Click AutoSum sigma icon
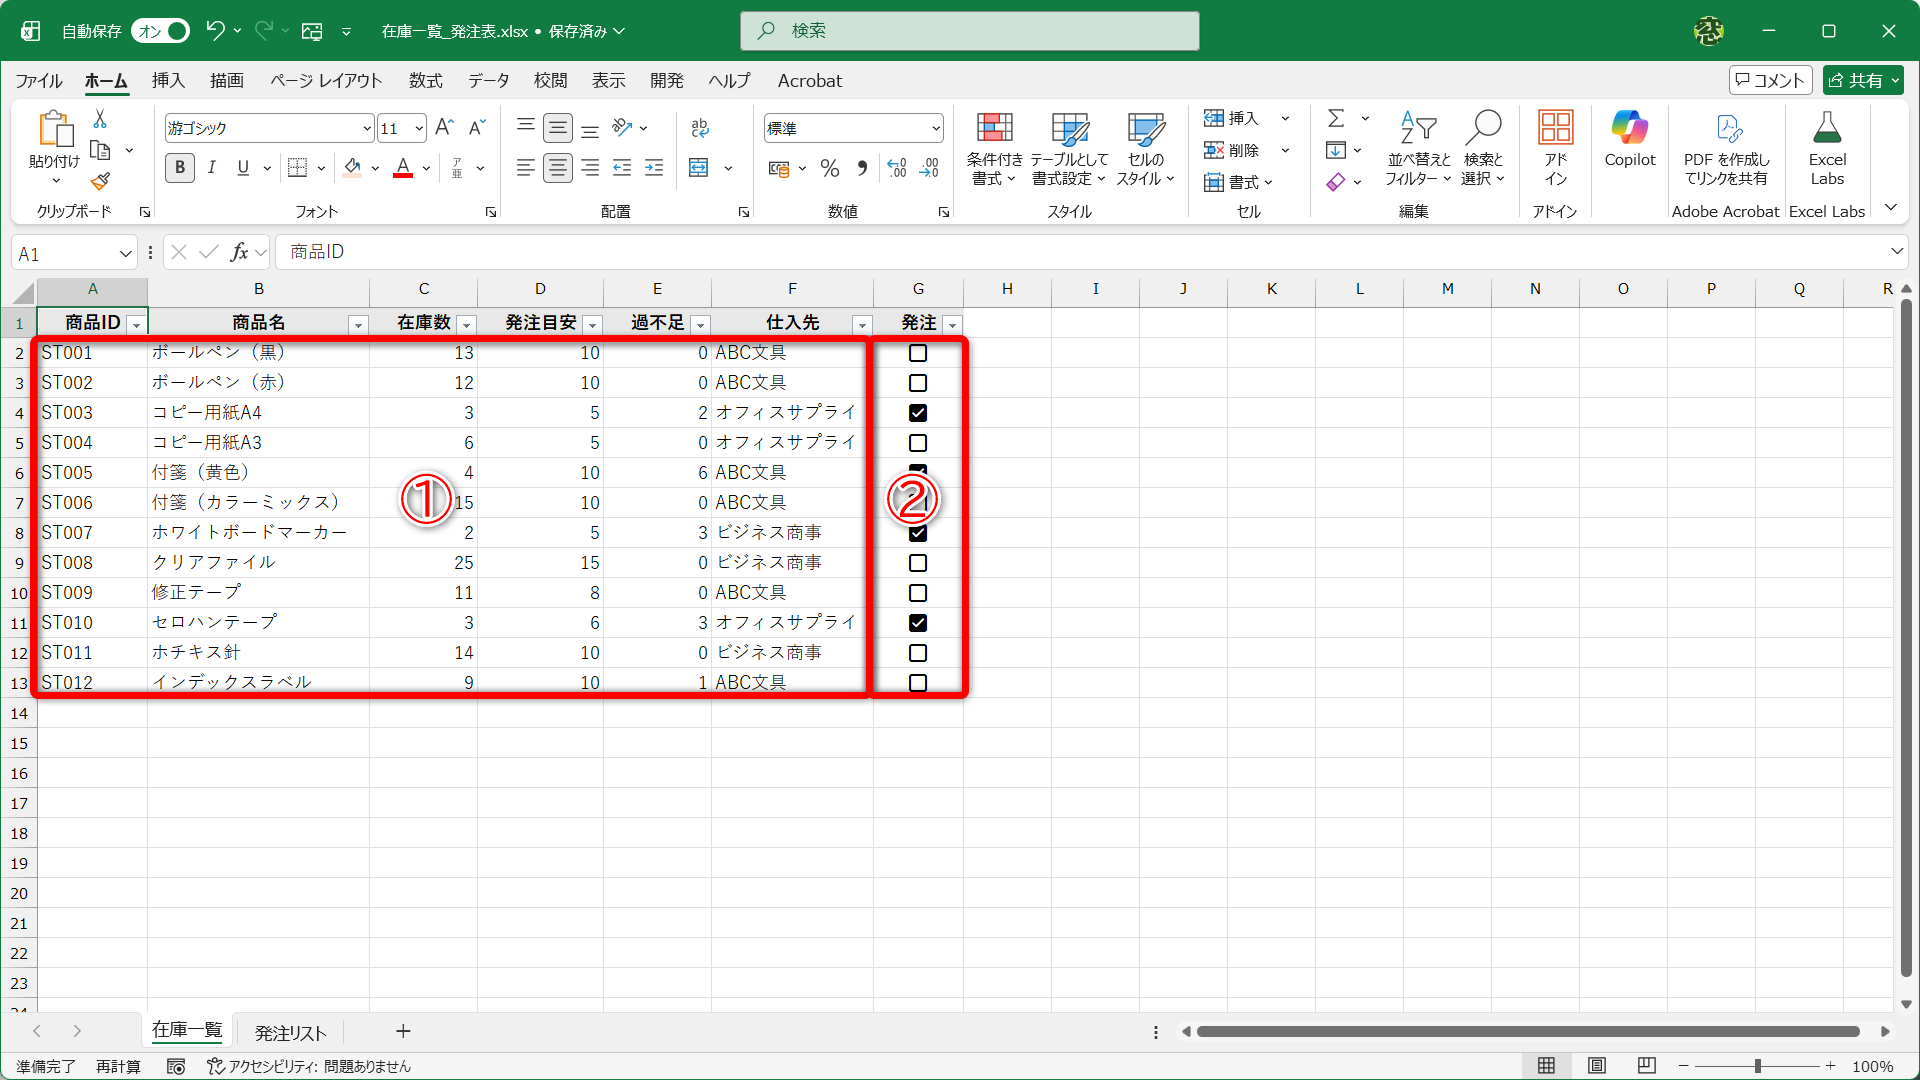The height and width of the screenshot is (1080, 1920). [1336, 118]
